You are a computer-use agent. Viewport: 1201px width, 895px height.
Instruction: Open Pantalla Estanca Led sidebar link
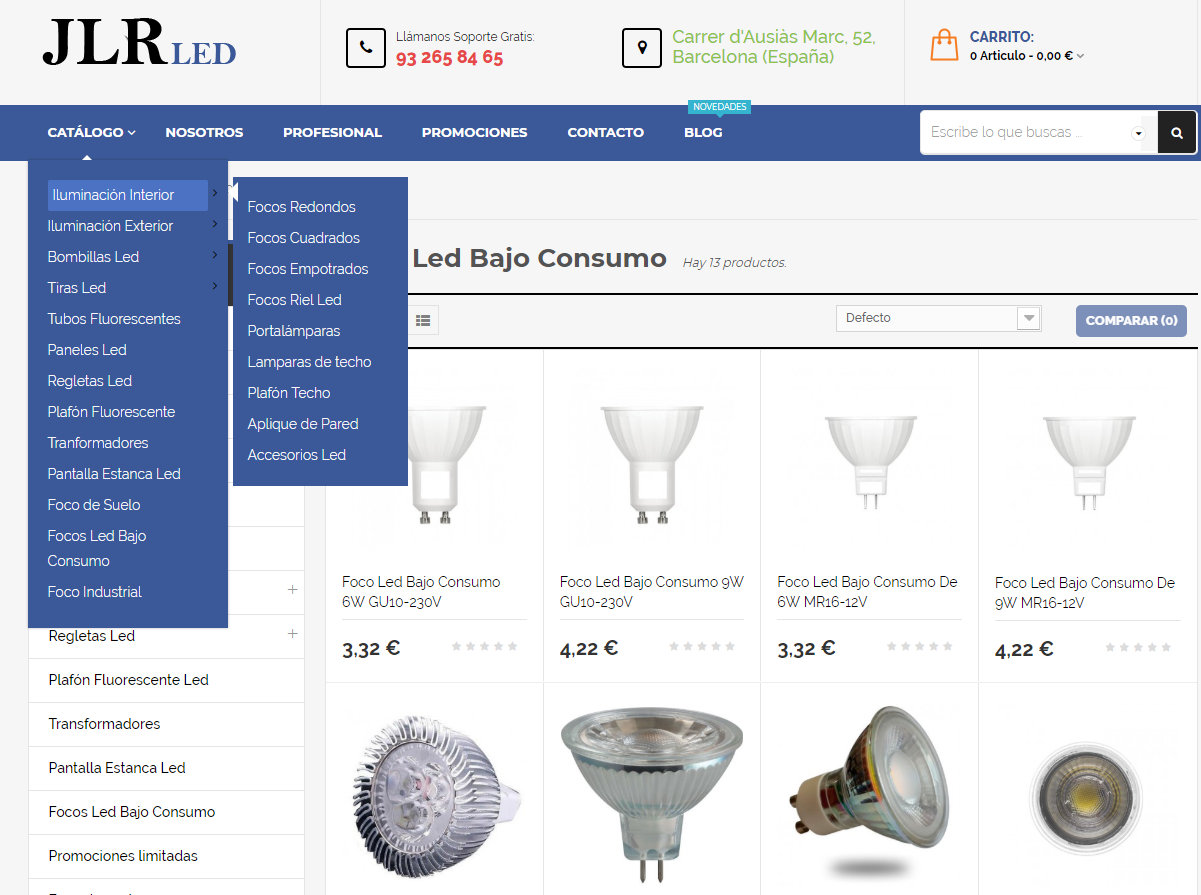pos(117,768)
